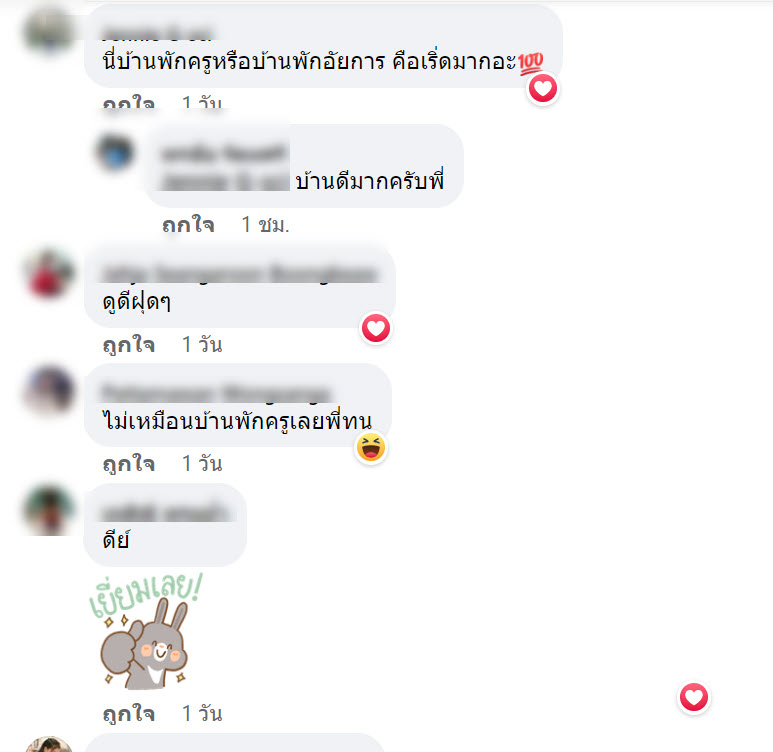
Task: Open 1 วัน timestamp under ดูดีฝุดๆ
Action: [202, 345]
